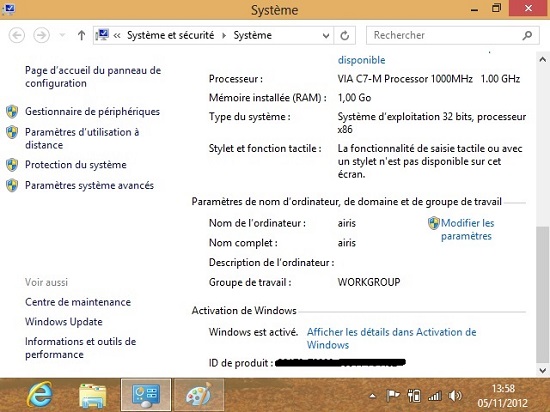Expand the hidden breadcrumb path chevrons
The image size is (550, 412).
point(117,35)
